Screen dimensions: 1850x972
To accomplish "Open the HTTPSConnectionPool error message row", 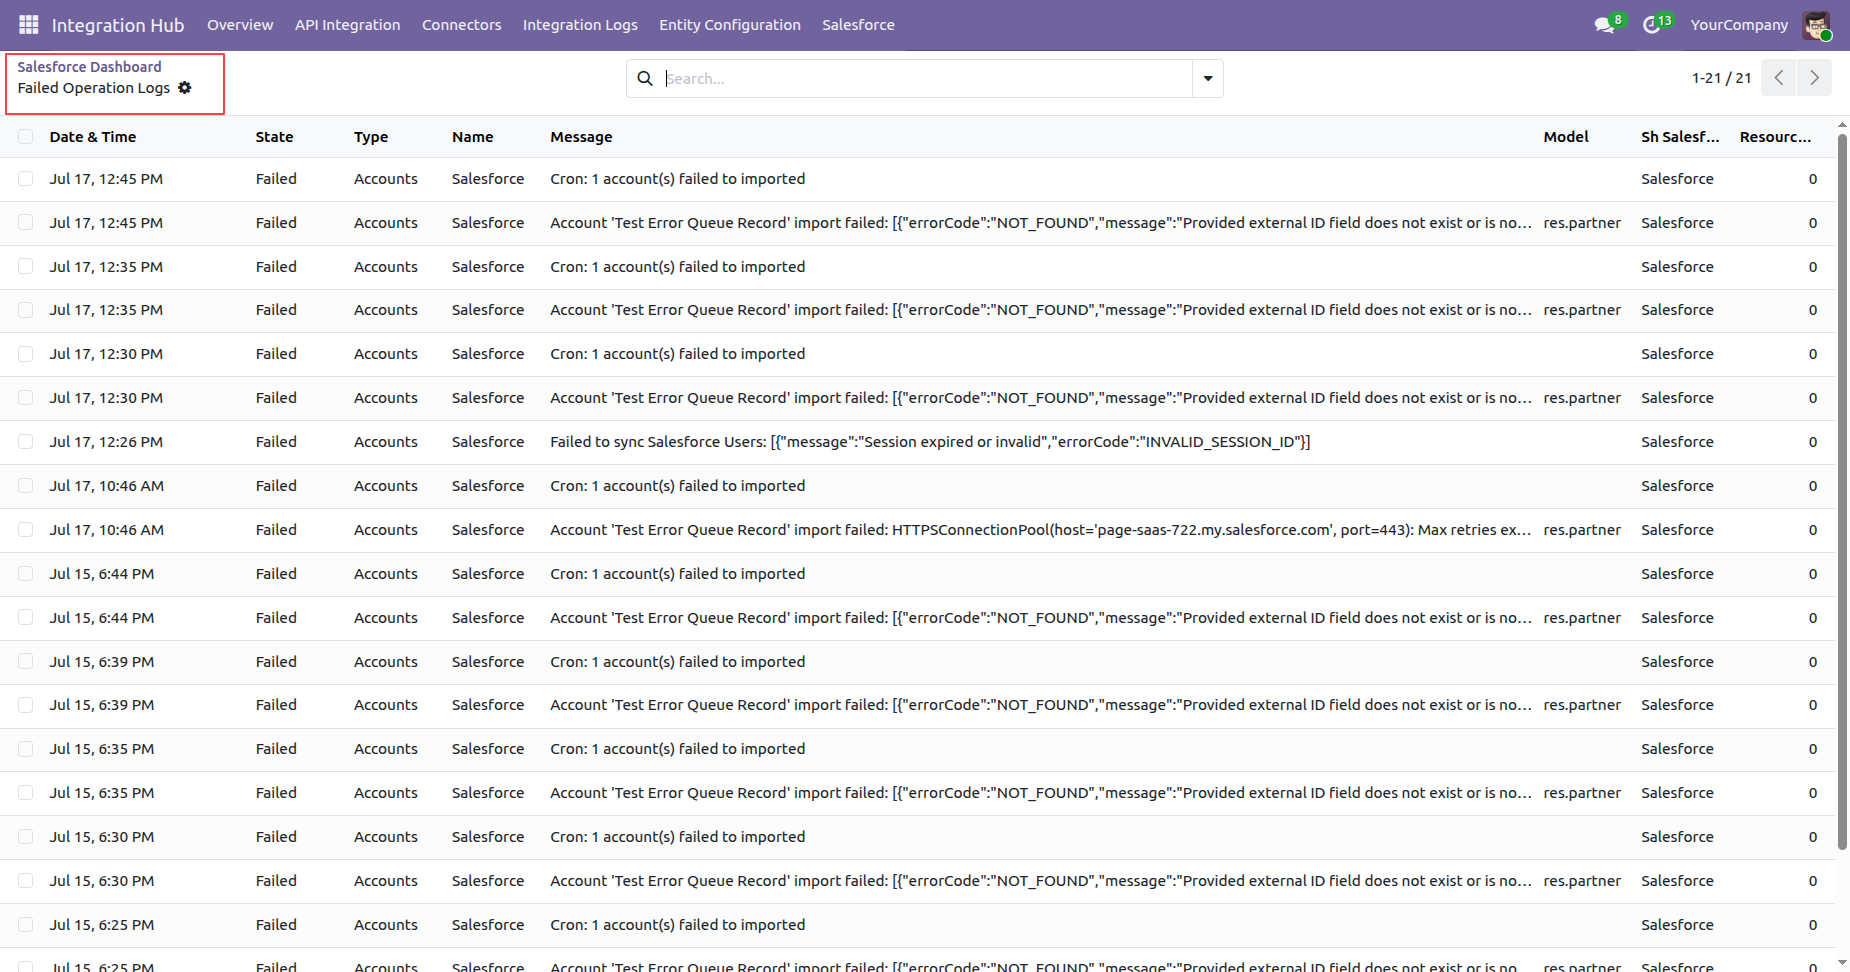I will click(x=1040, y=530).
